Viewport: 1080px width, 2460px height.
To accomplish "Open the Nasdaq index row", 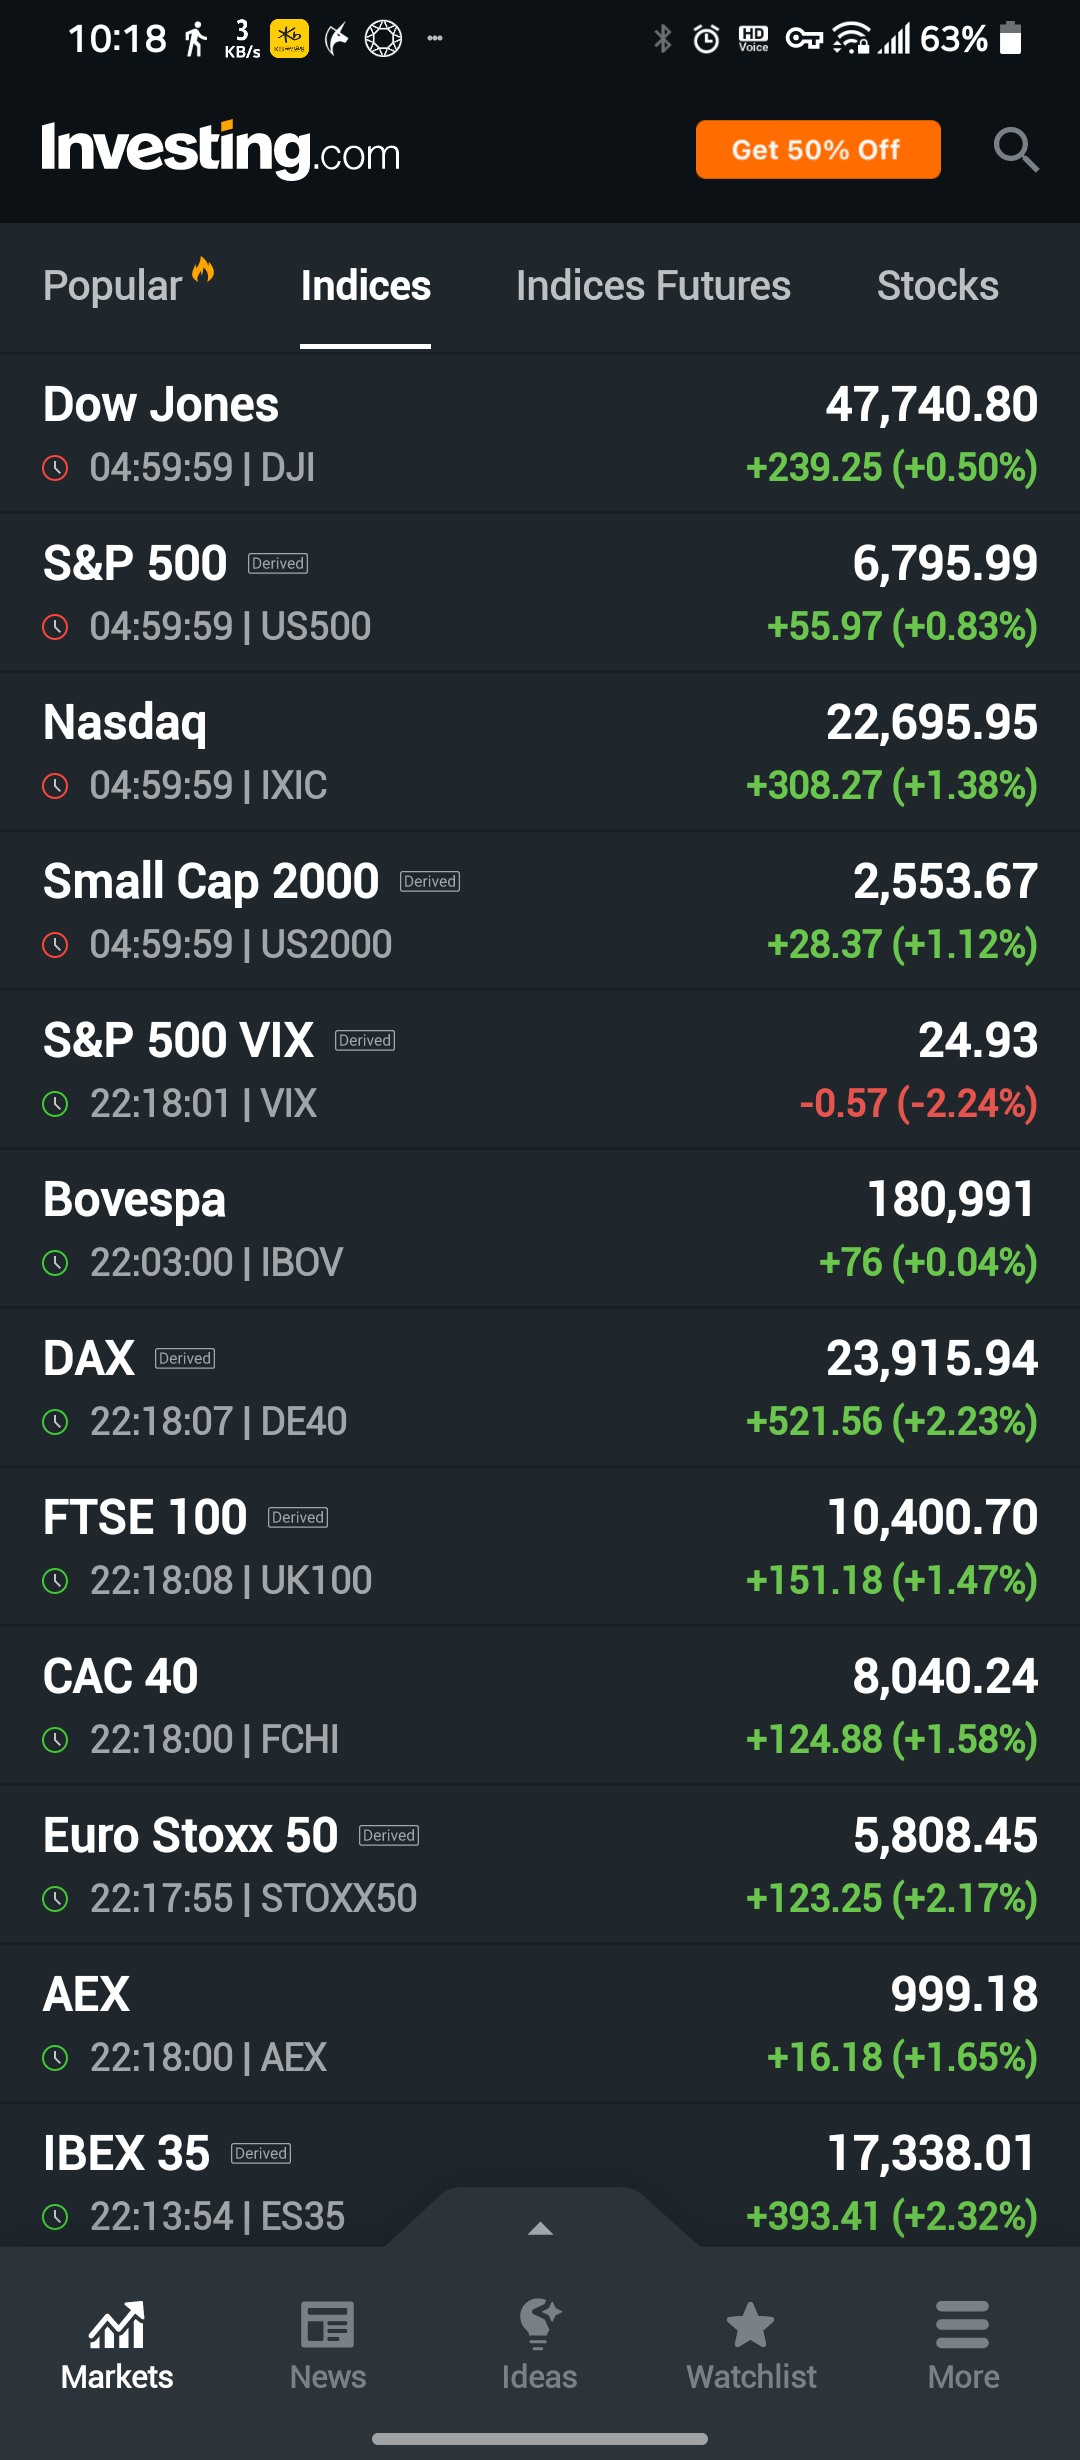I will [x=540, y=752].
